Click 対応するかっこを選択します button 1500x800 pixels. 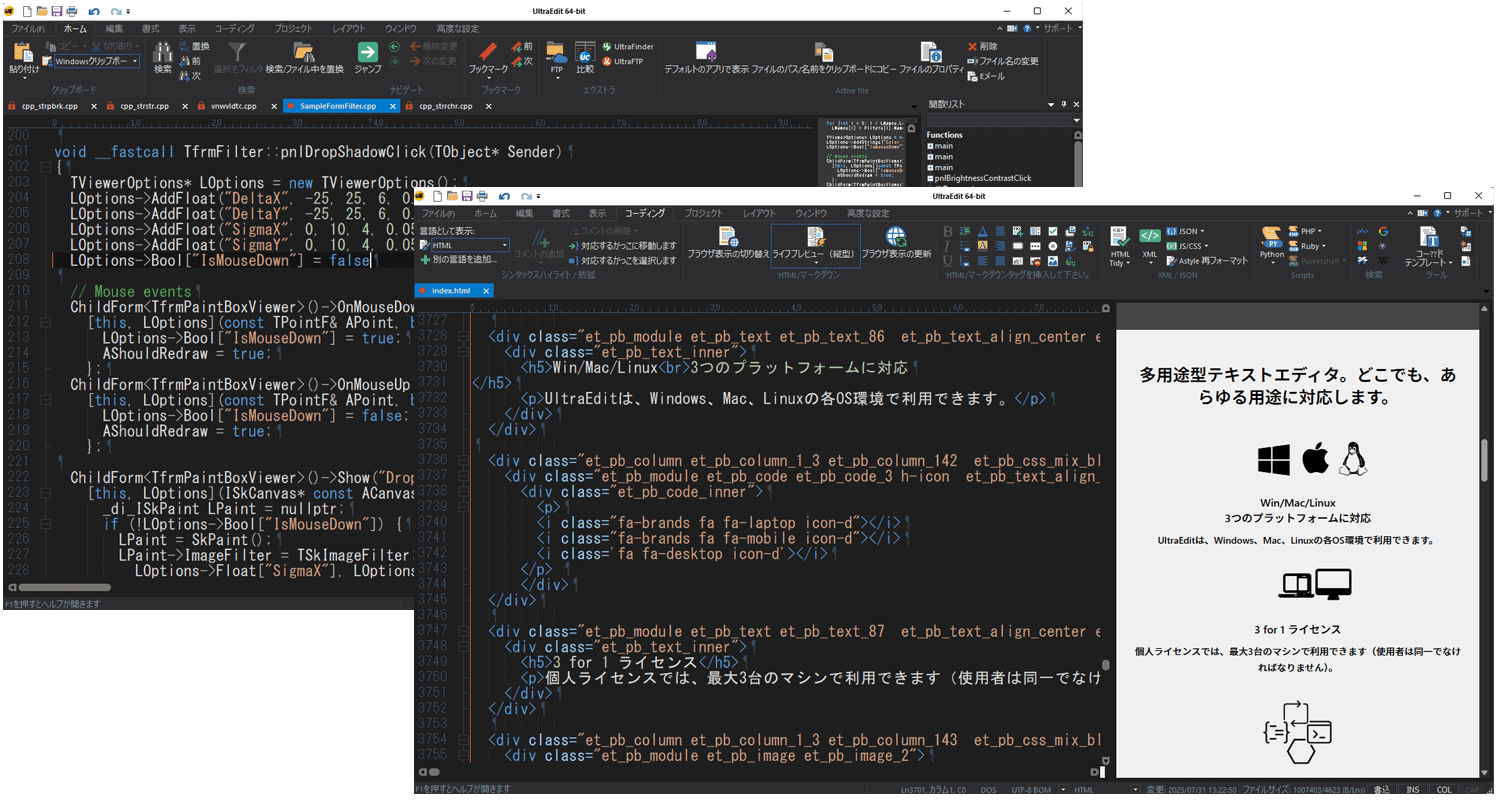[x=621, y=260]
